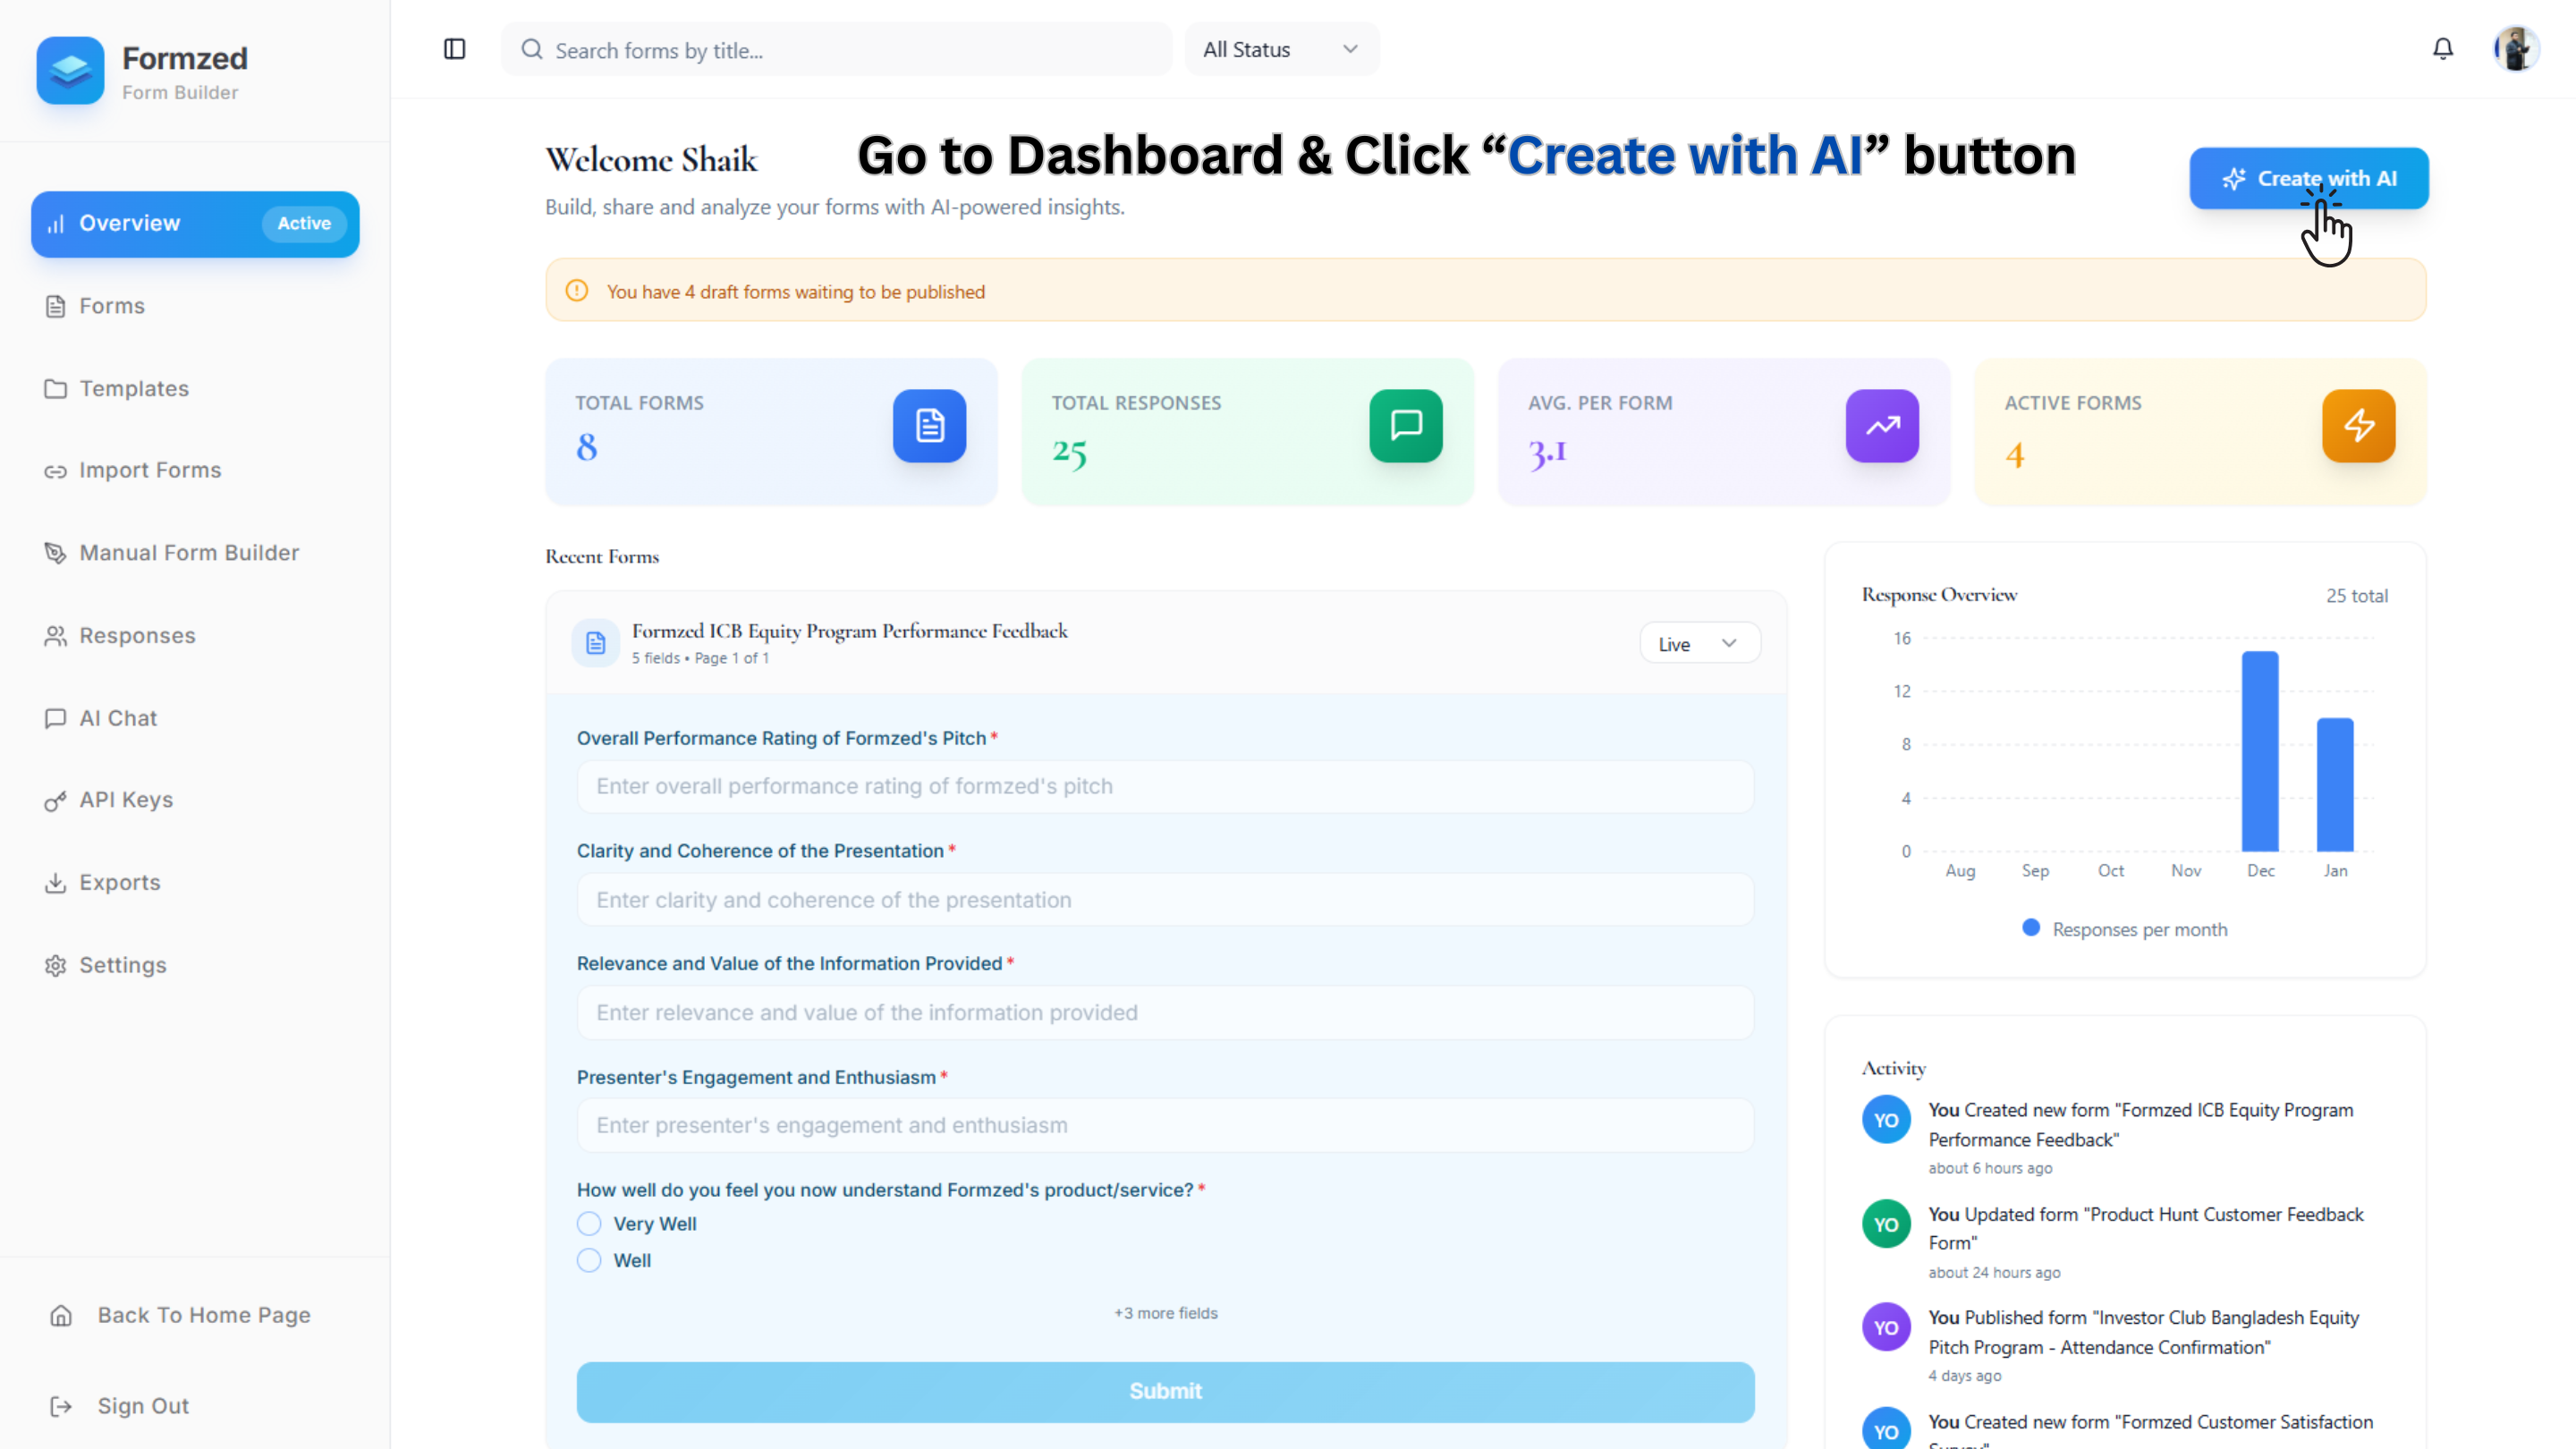Open the All Status filter dropdown
2576x1449 pixels.
(x=1281, y=49)
